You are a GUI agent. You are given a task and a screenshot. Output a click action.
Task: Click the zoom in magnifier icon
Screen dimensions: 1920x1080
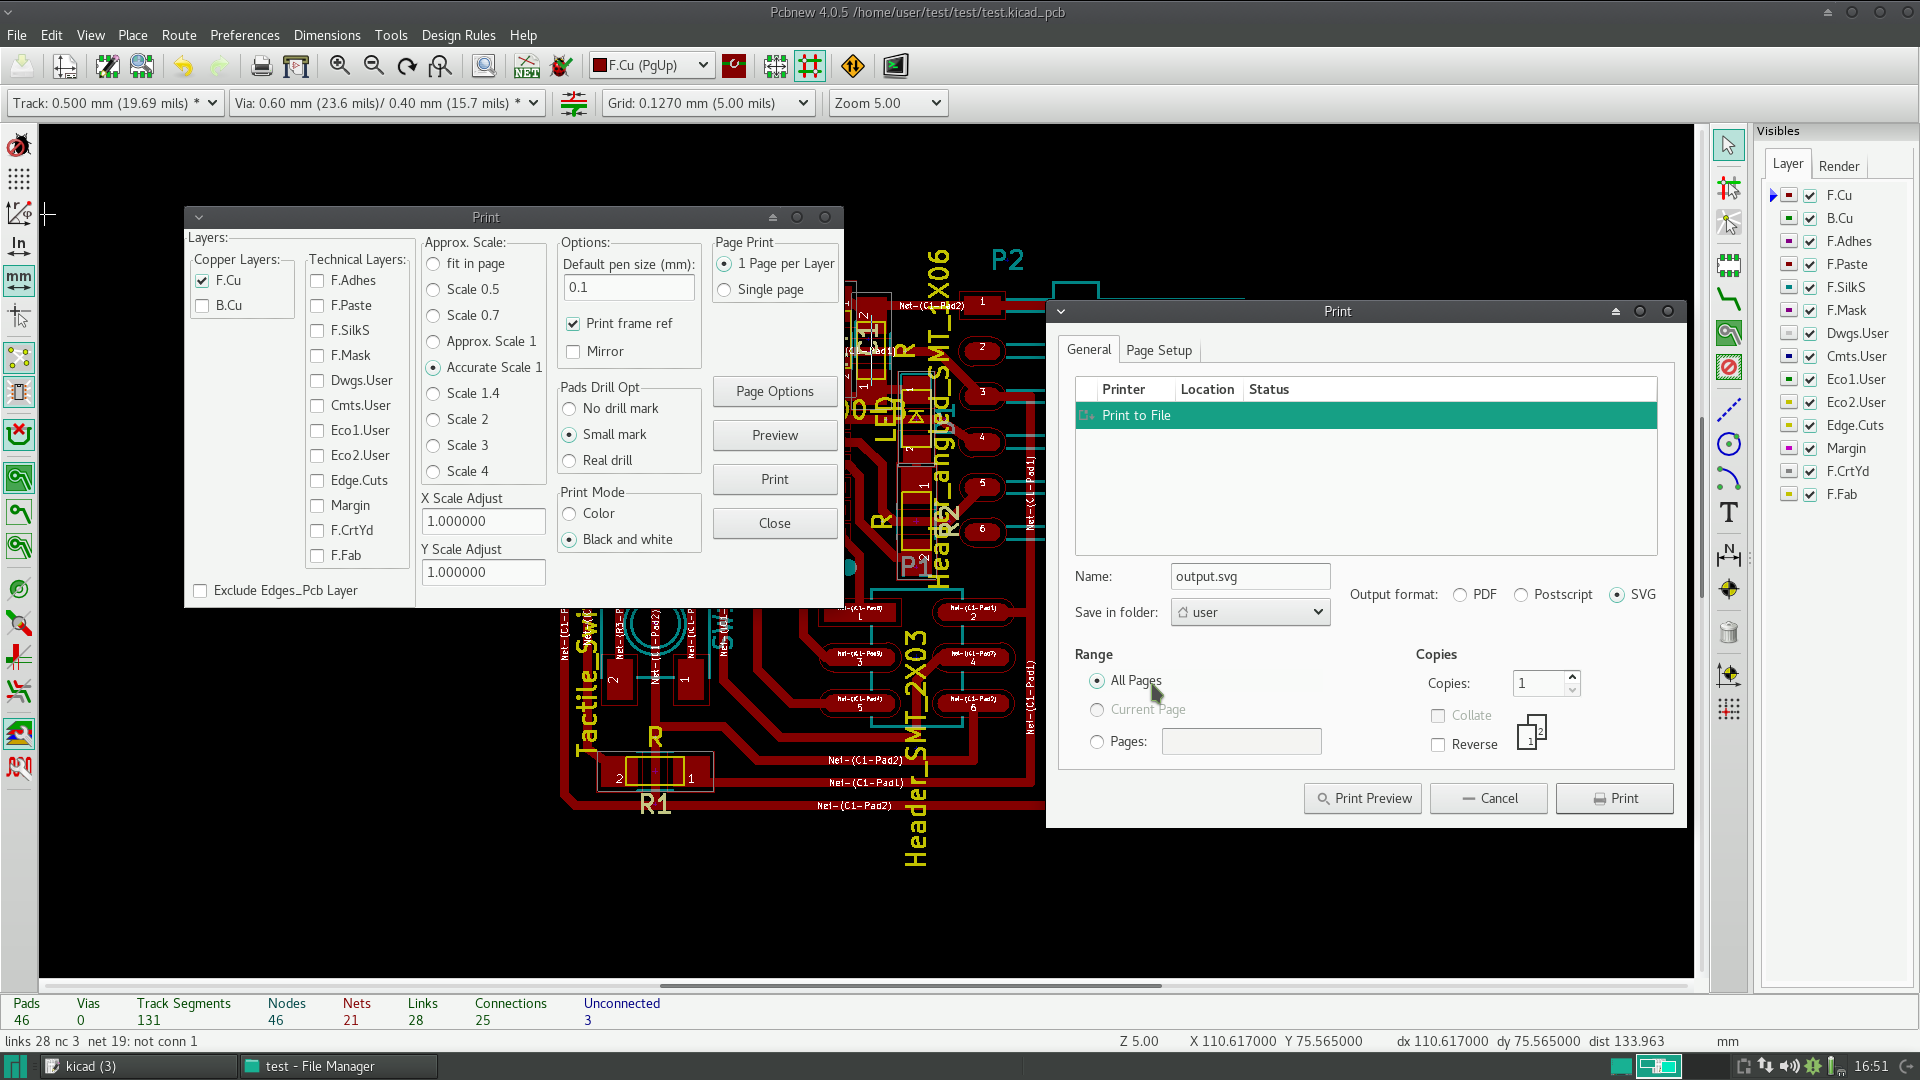click(x=340, y=66)
